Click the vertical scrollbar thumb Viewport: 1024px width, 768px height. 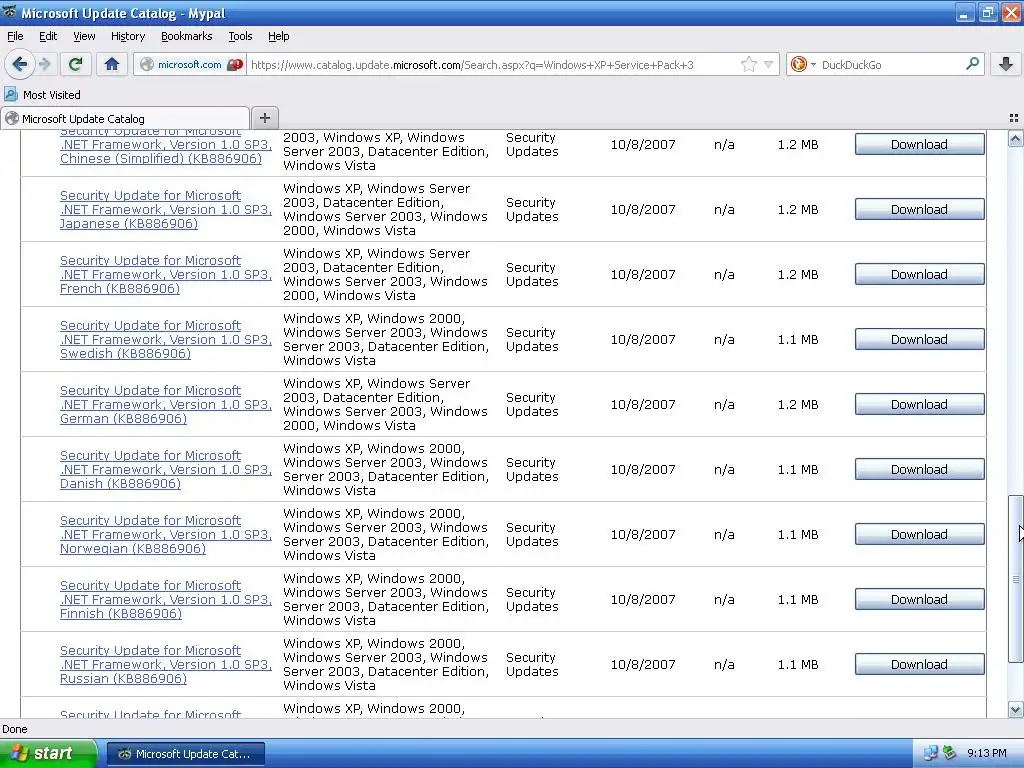coord(1015,579)
